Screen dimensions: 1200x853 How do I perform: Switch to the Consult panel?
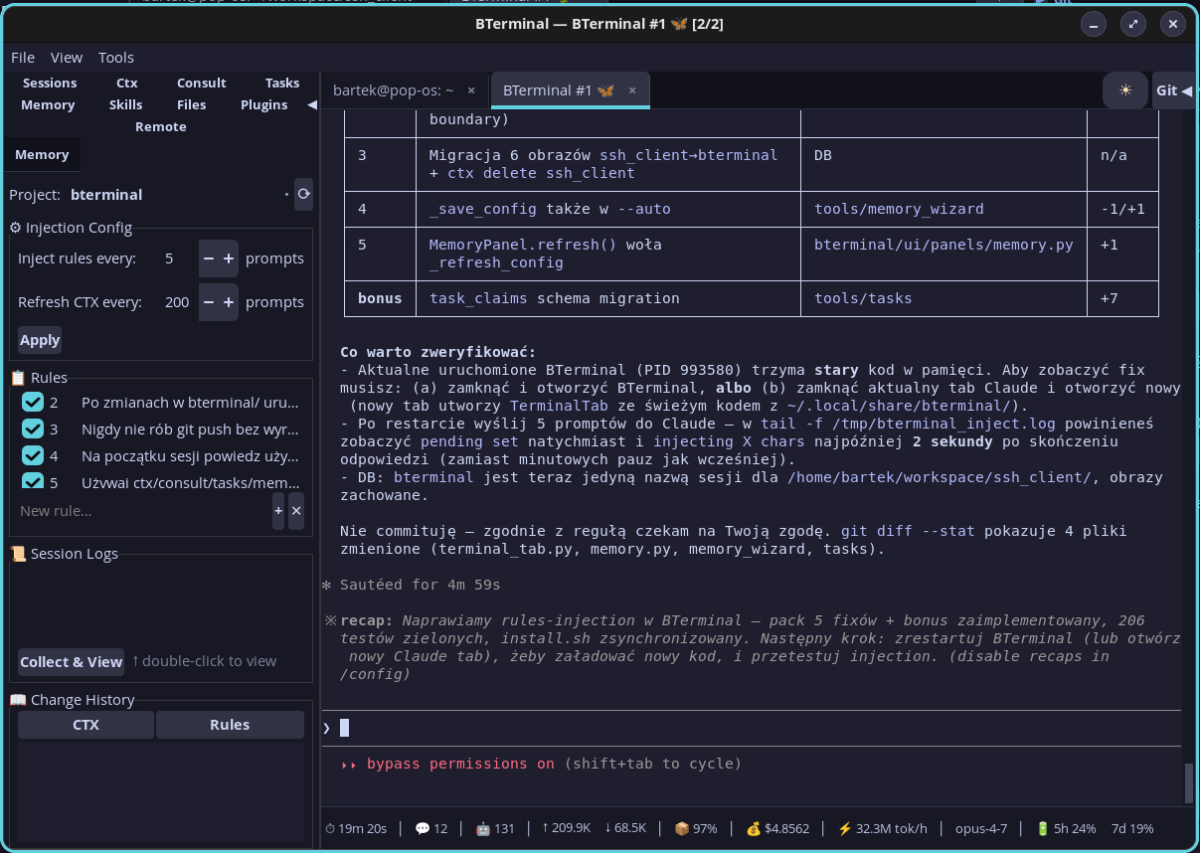coord(202,83)
